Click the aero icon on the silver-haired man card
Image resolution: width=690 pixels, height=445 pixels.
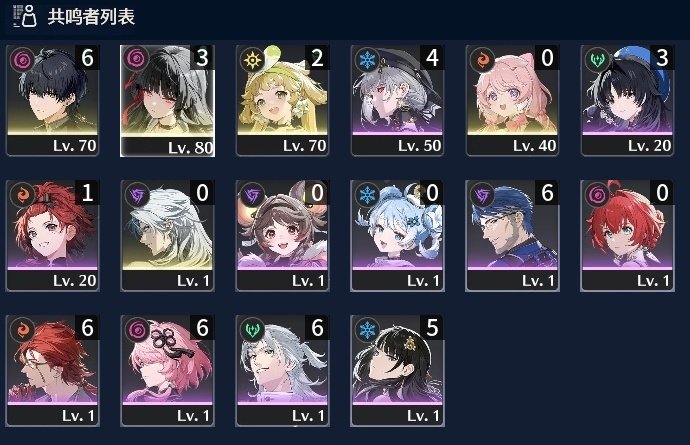252,329
